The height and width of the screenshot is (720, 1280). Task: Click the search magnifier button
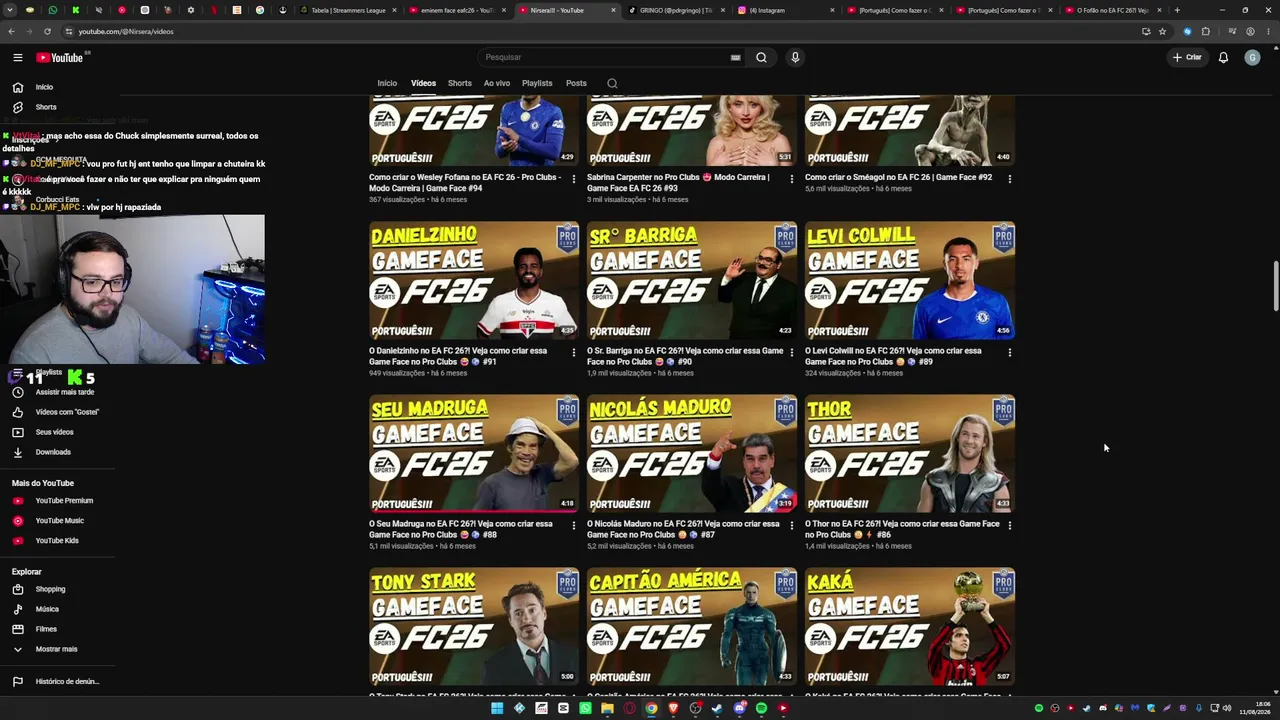[x=761, y=57]
